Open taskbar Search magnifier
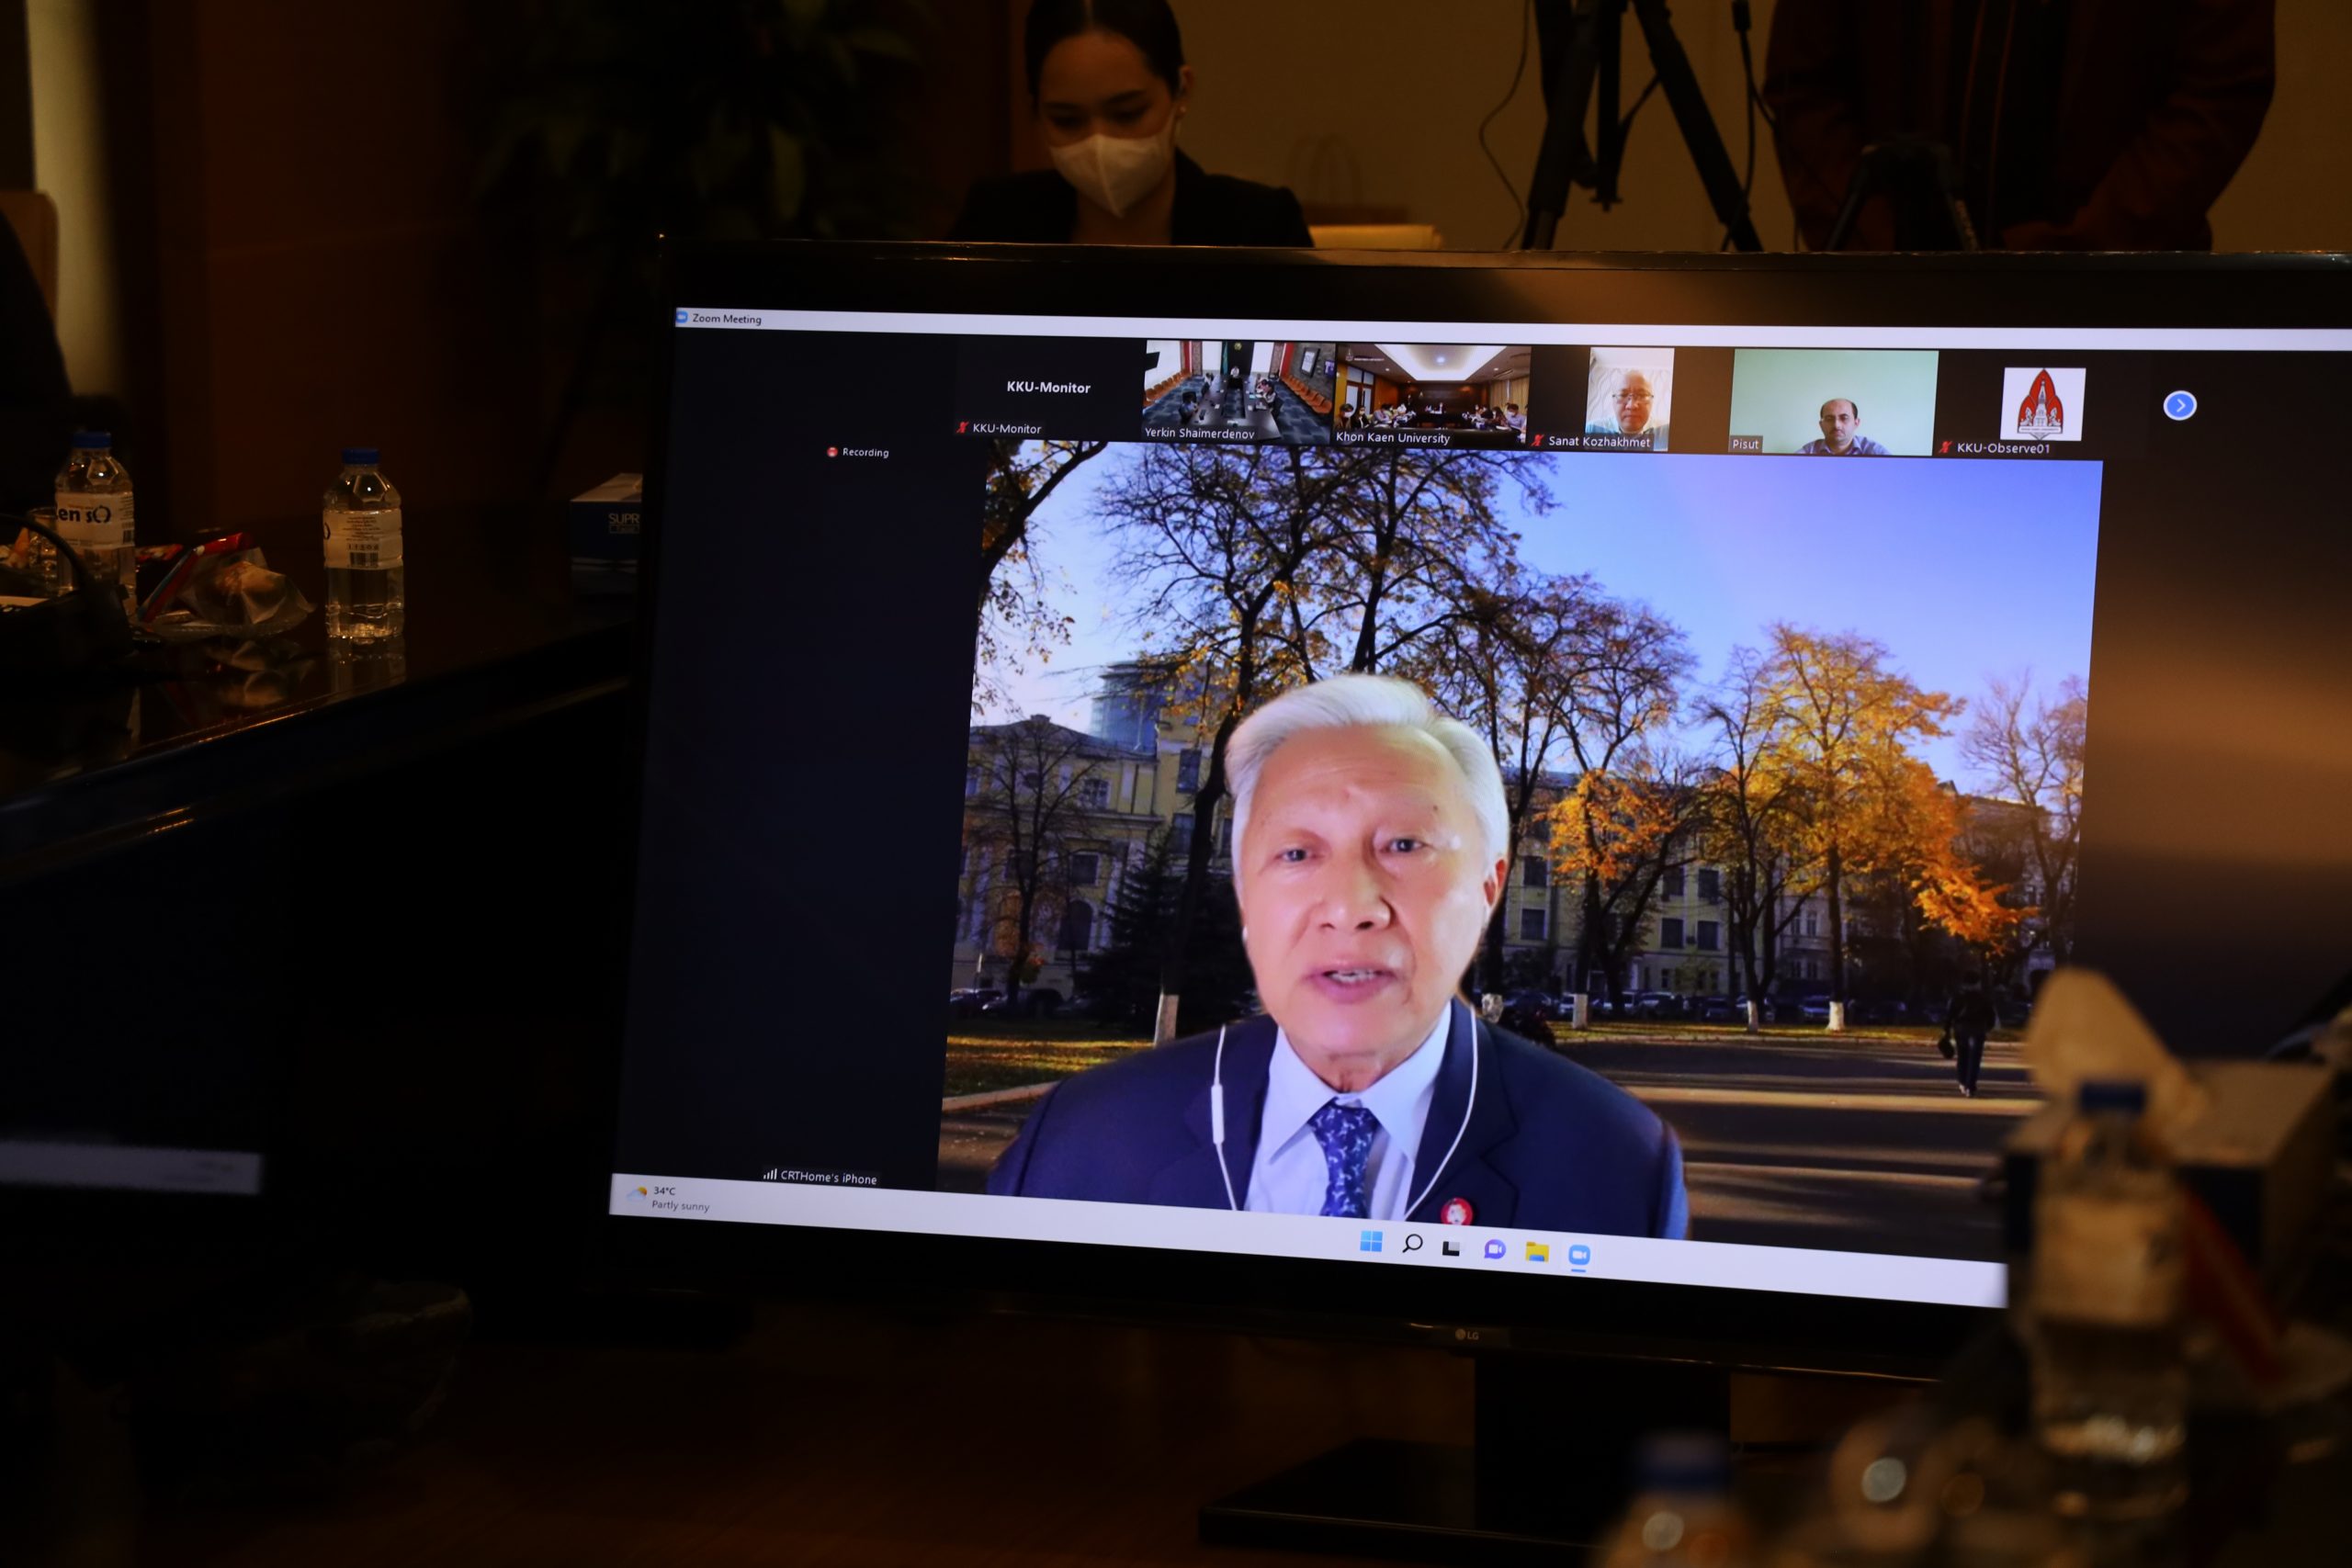The height and width of the screenshot is (1568, 2352). click(1412, 1244)
